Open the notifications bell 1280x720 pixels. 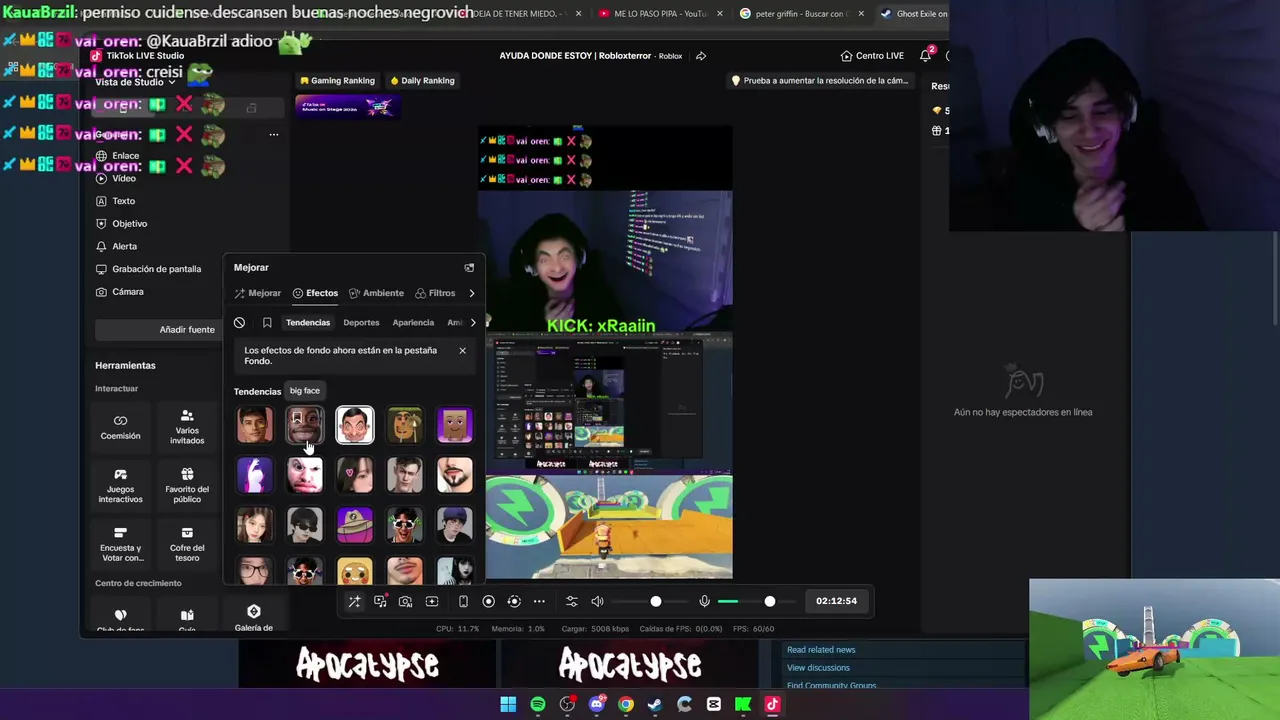pyautogui.click(x=925, y=56)
